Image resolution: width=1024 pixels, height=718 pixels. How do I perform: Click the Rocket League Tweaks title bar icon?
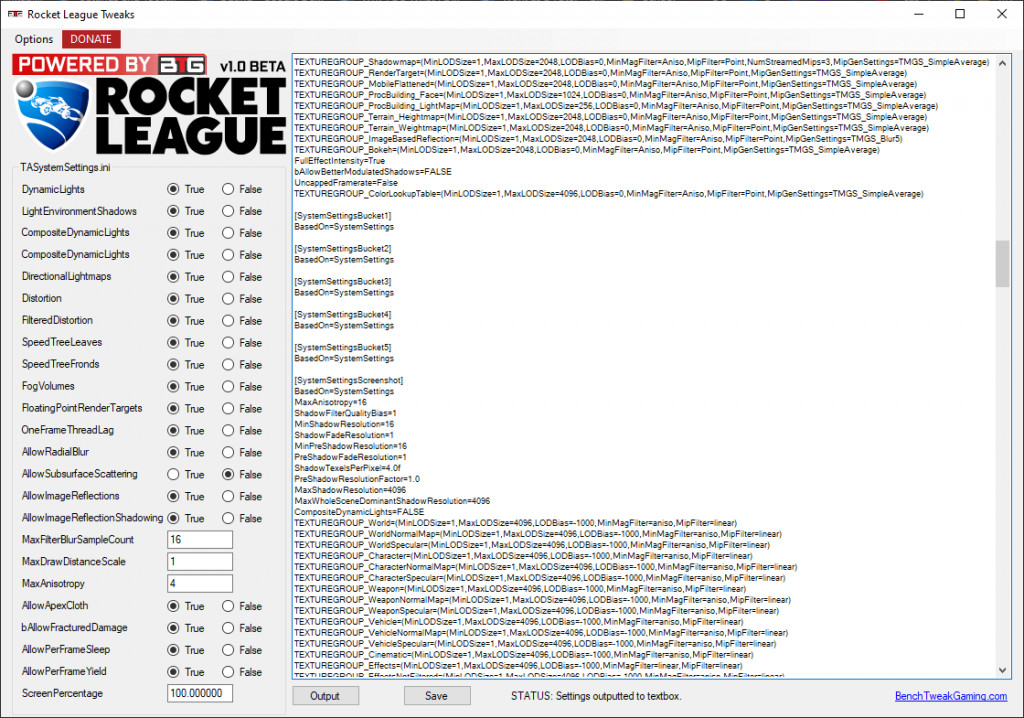15,14
